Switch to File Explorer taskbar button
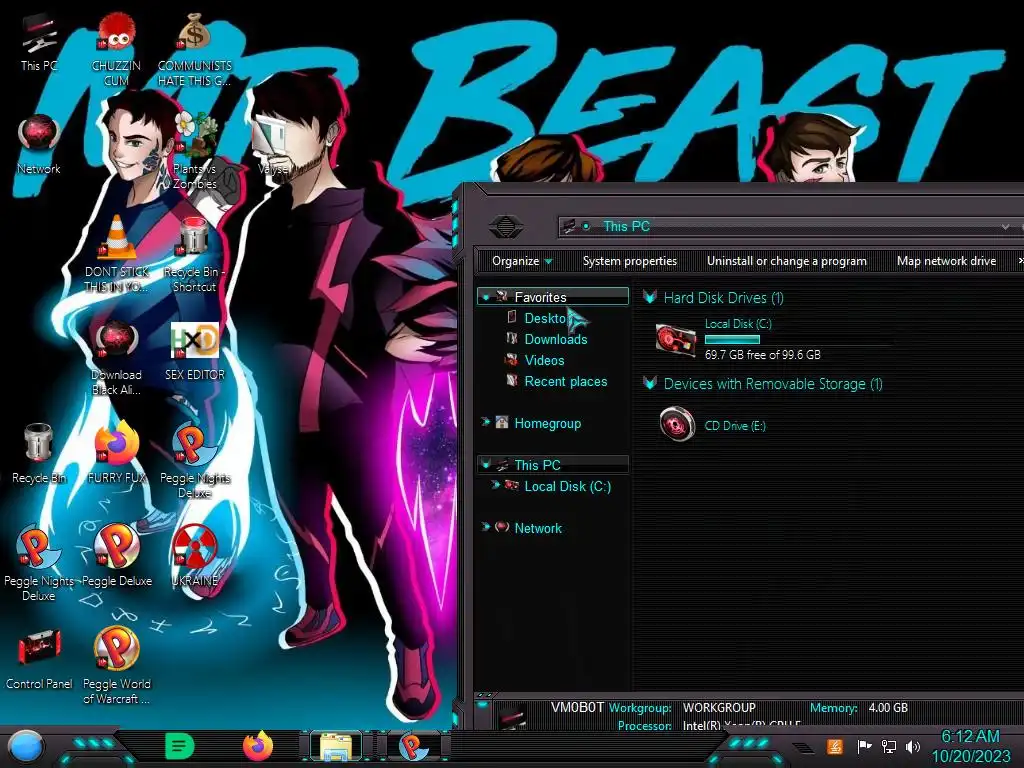This screenshot has width=1024, height=768. coord(336,746)
